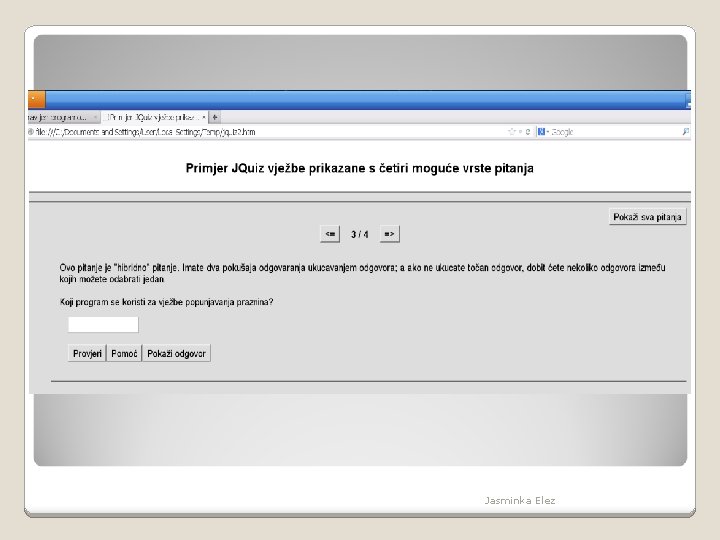Click the page heading Primjer JQuiz vježbe
Image resolution: width=720 pixels, height=540 pixels.
pyautogui.click(x=360, y=168)
